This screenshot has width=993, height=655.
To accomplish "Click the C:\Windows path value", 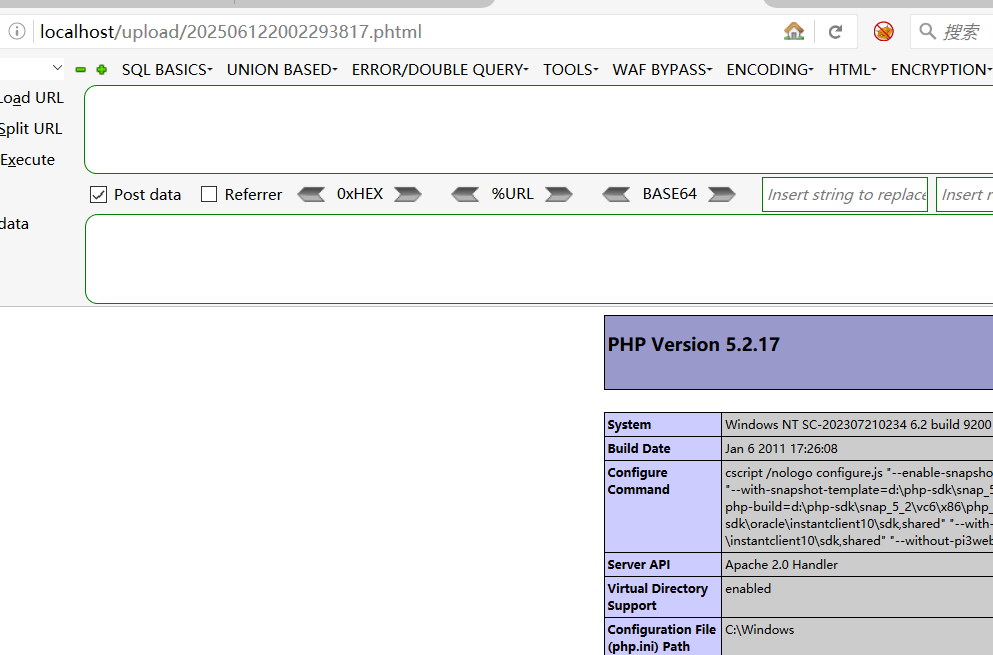I will [759, 630].
